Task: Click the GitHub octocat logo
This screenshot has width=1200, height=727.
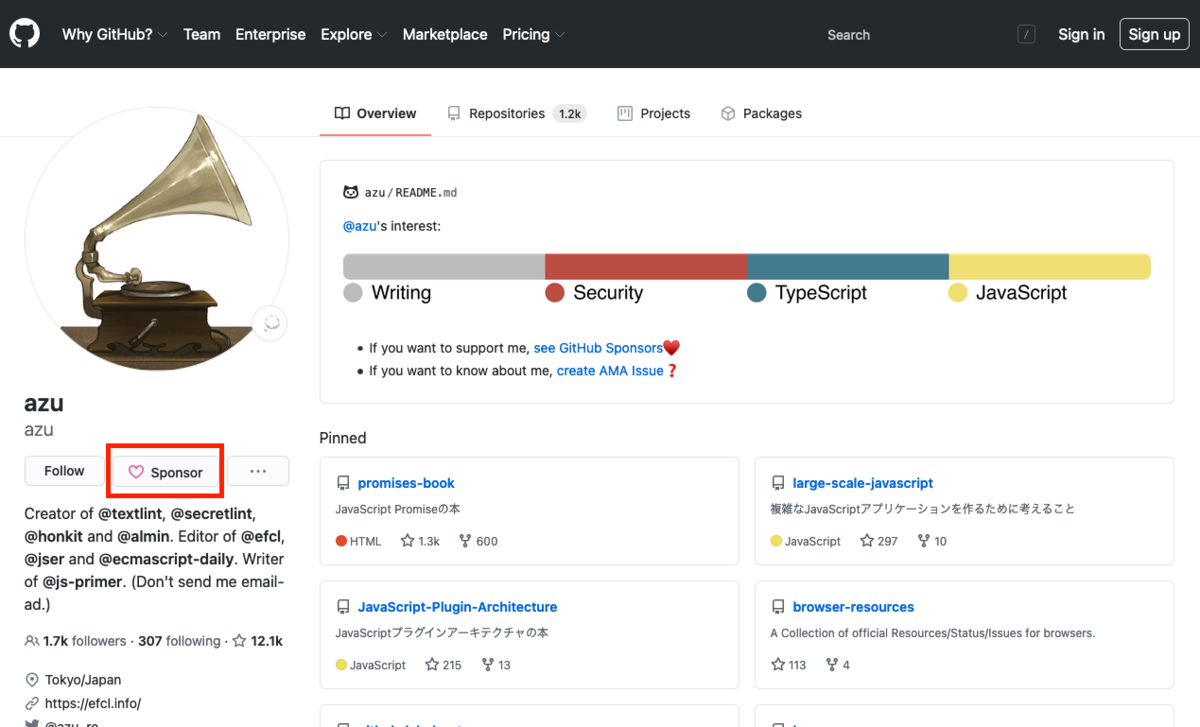Action: pos(24,33)
